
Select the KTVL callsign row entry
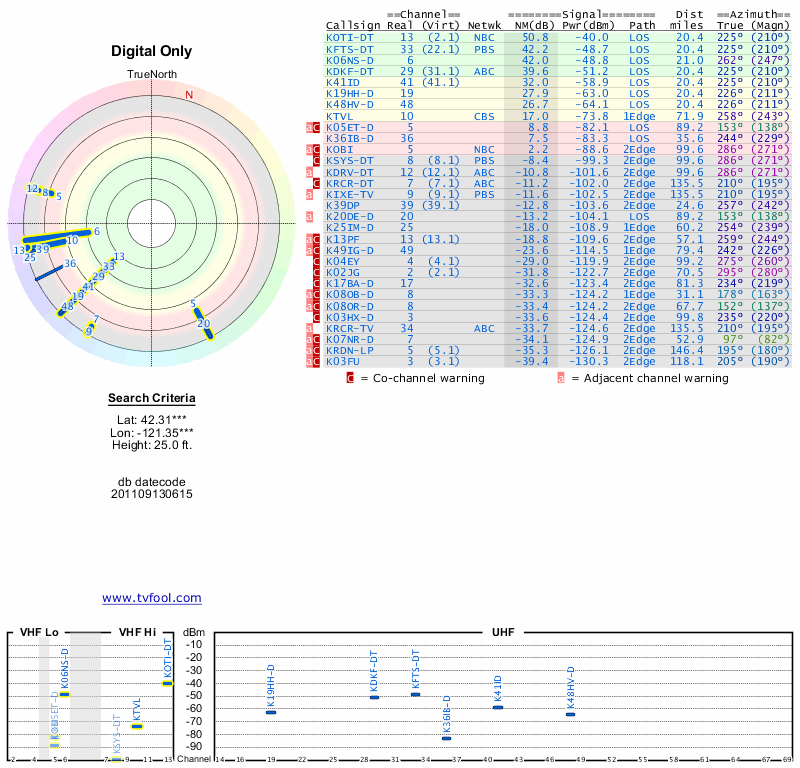(x=341, y=116)
